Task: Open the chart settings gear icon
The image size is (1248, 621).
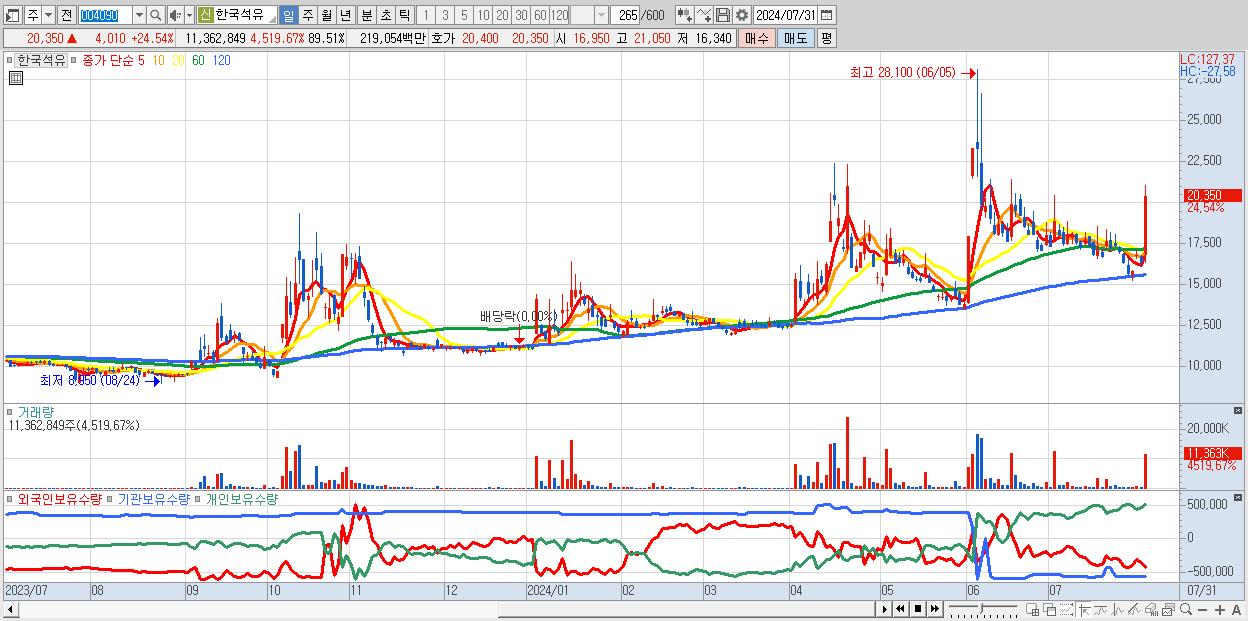Action: [x=742, y=15]
